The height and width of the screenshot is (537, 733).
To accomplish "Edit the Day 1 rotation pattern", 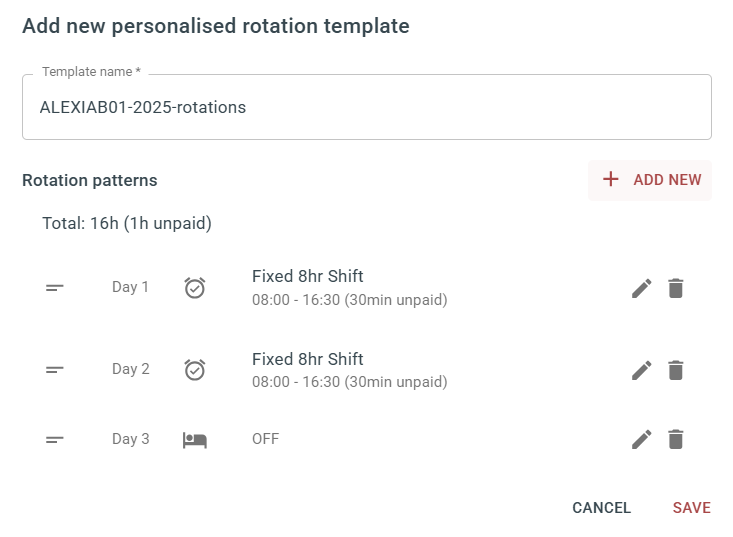I will (x=641, y=288).
